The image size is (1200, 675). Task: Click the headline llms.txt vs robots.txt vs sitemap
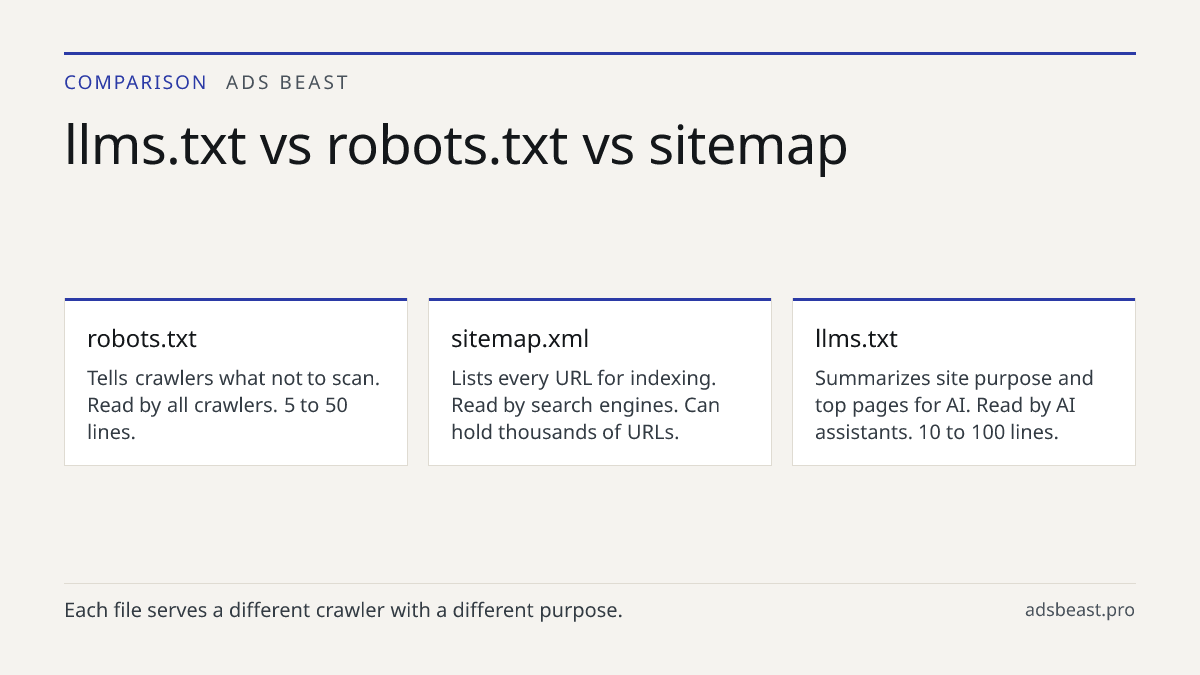point(456,145)
